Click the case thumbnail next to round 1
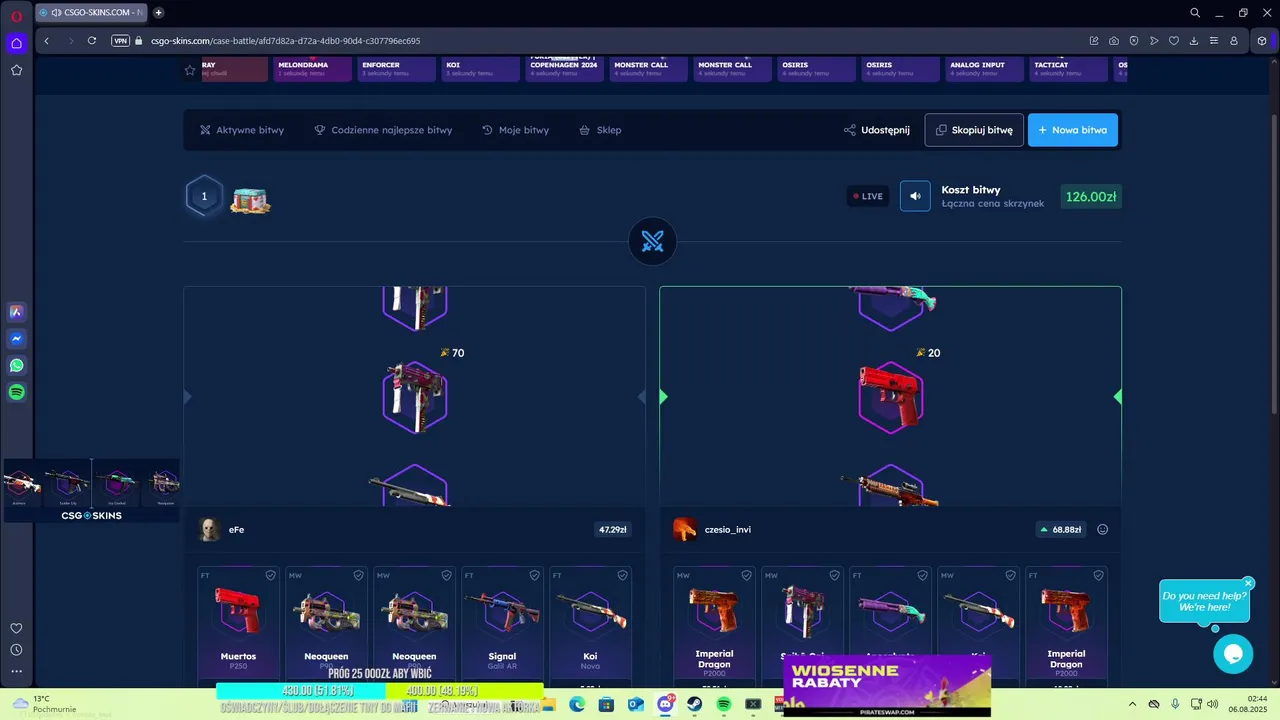 [x=250, y=200]
